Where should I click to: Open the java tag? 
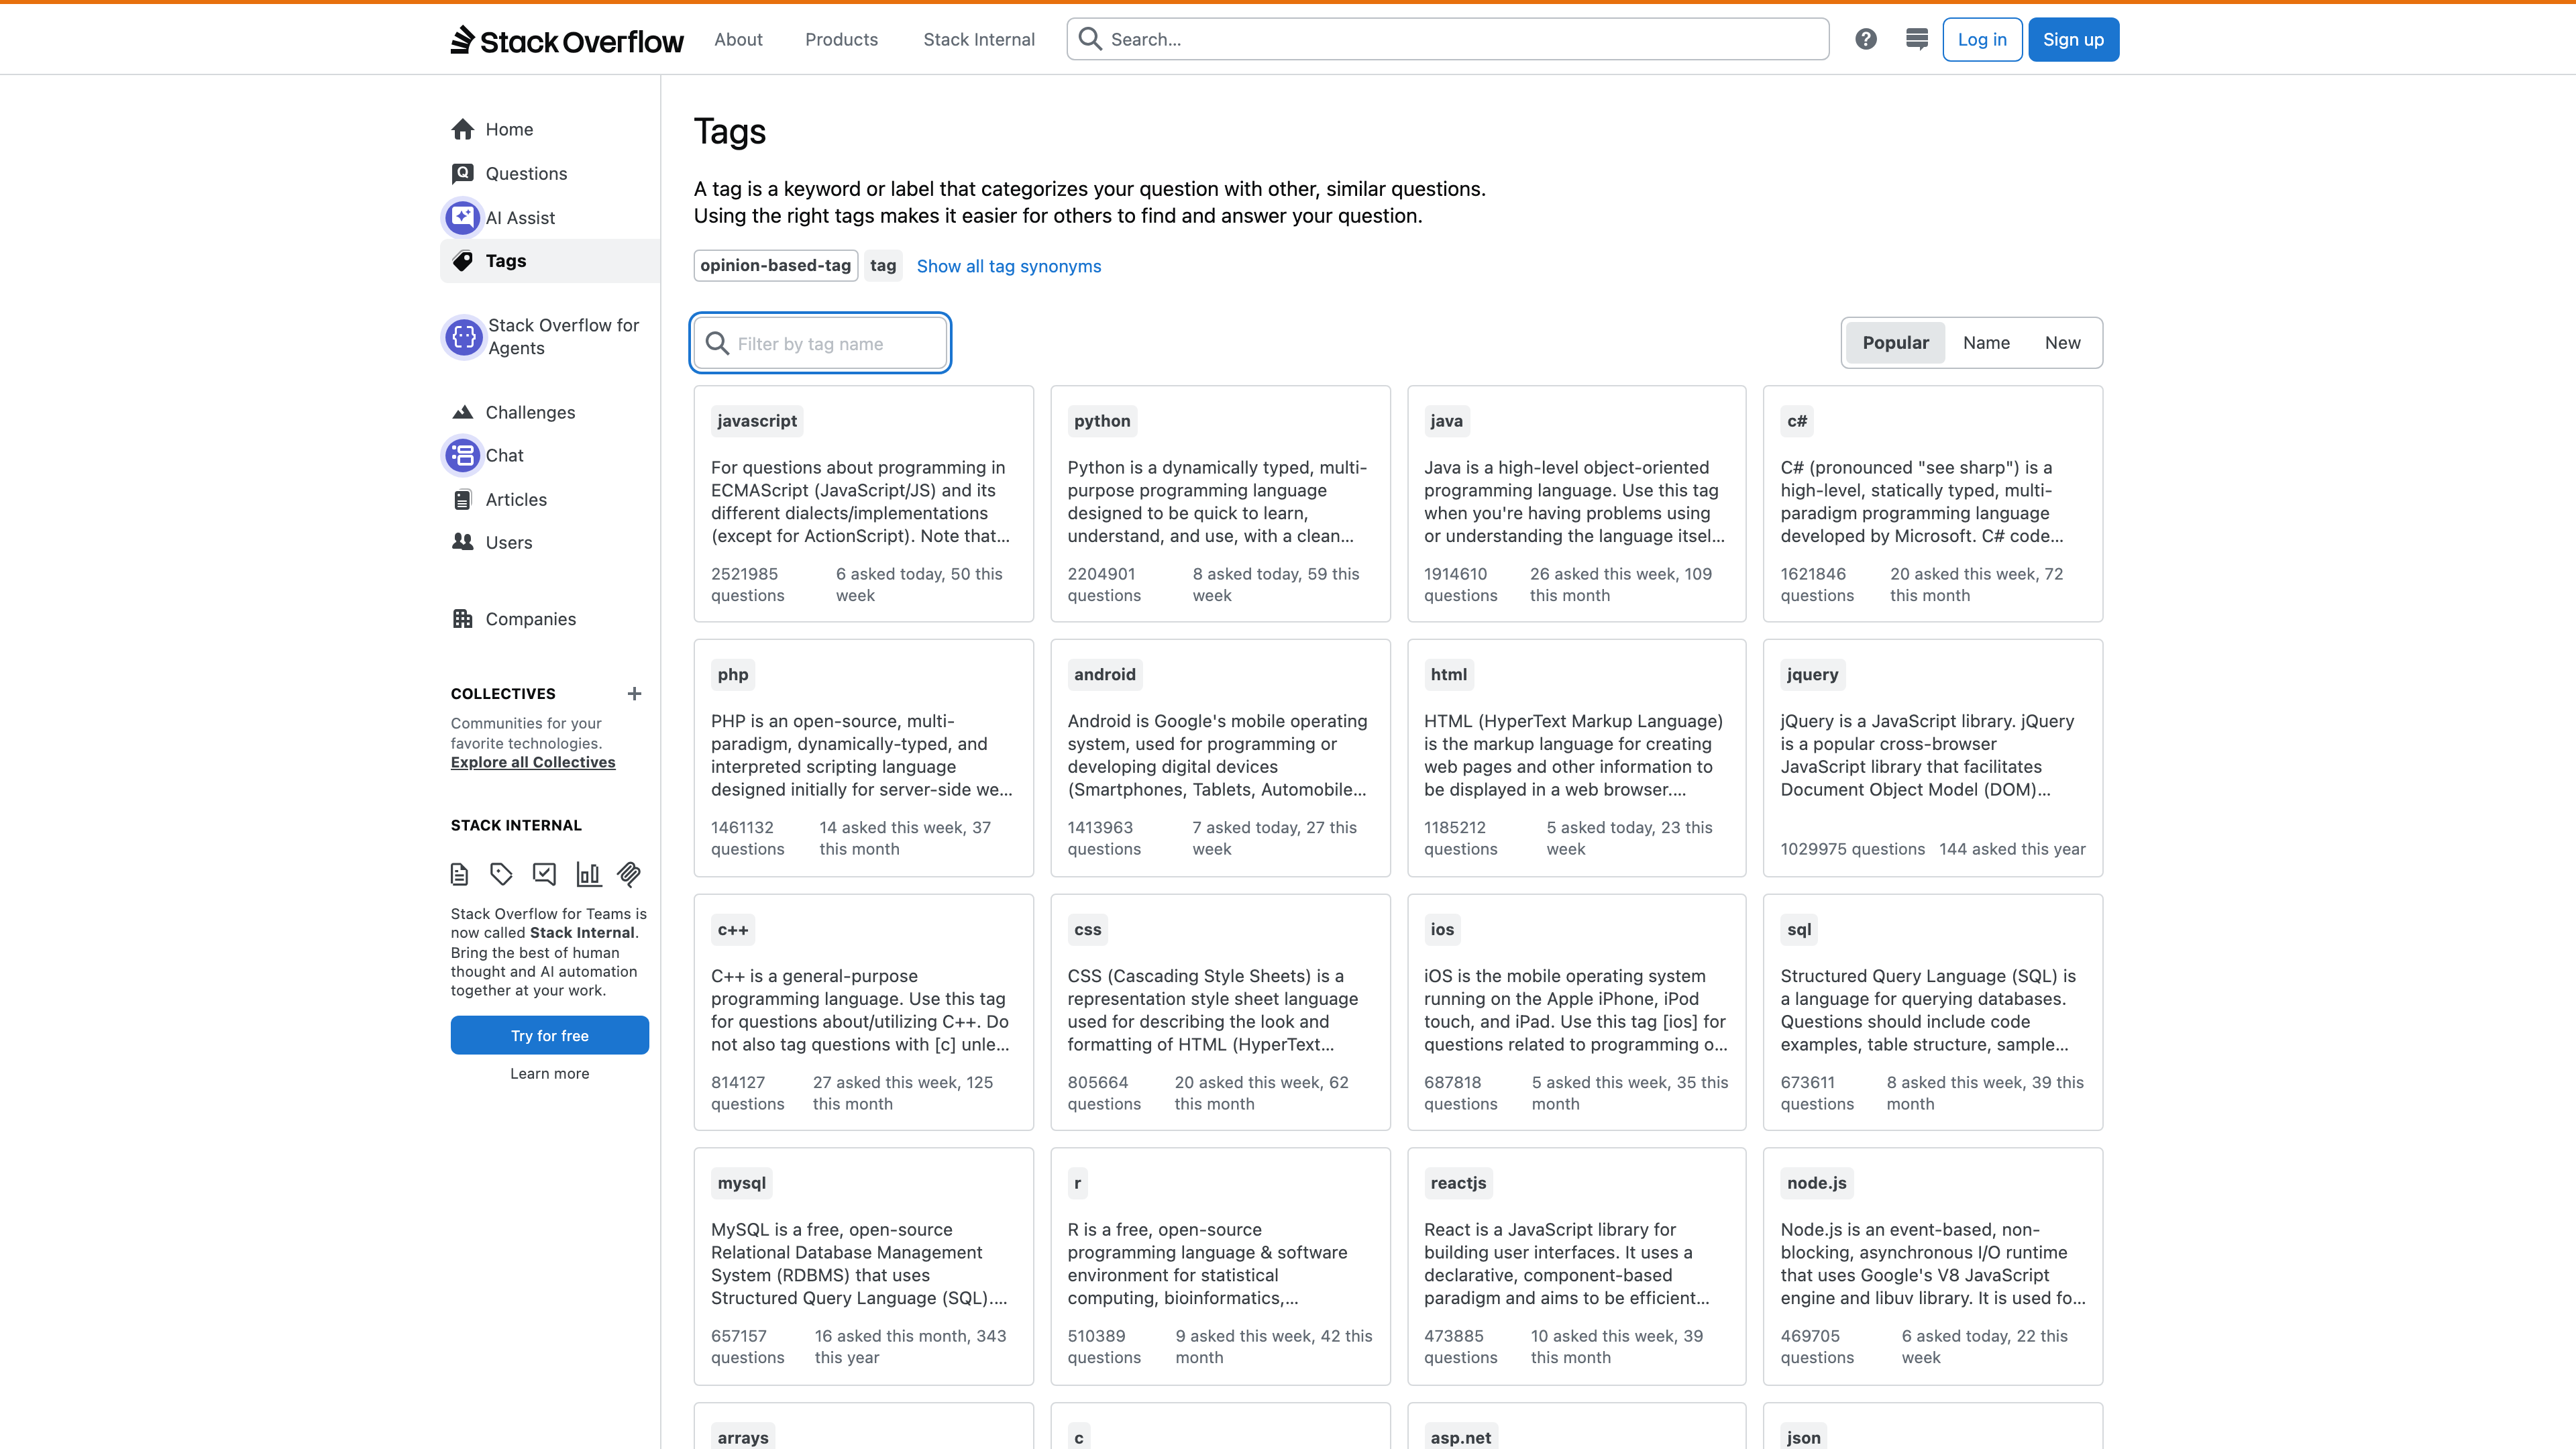coord(1446,421)
